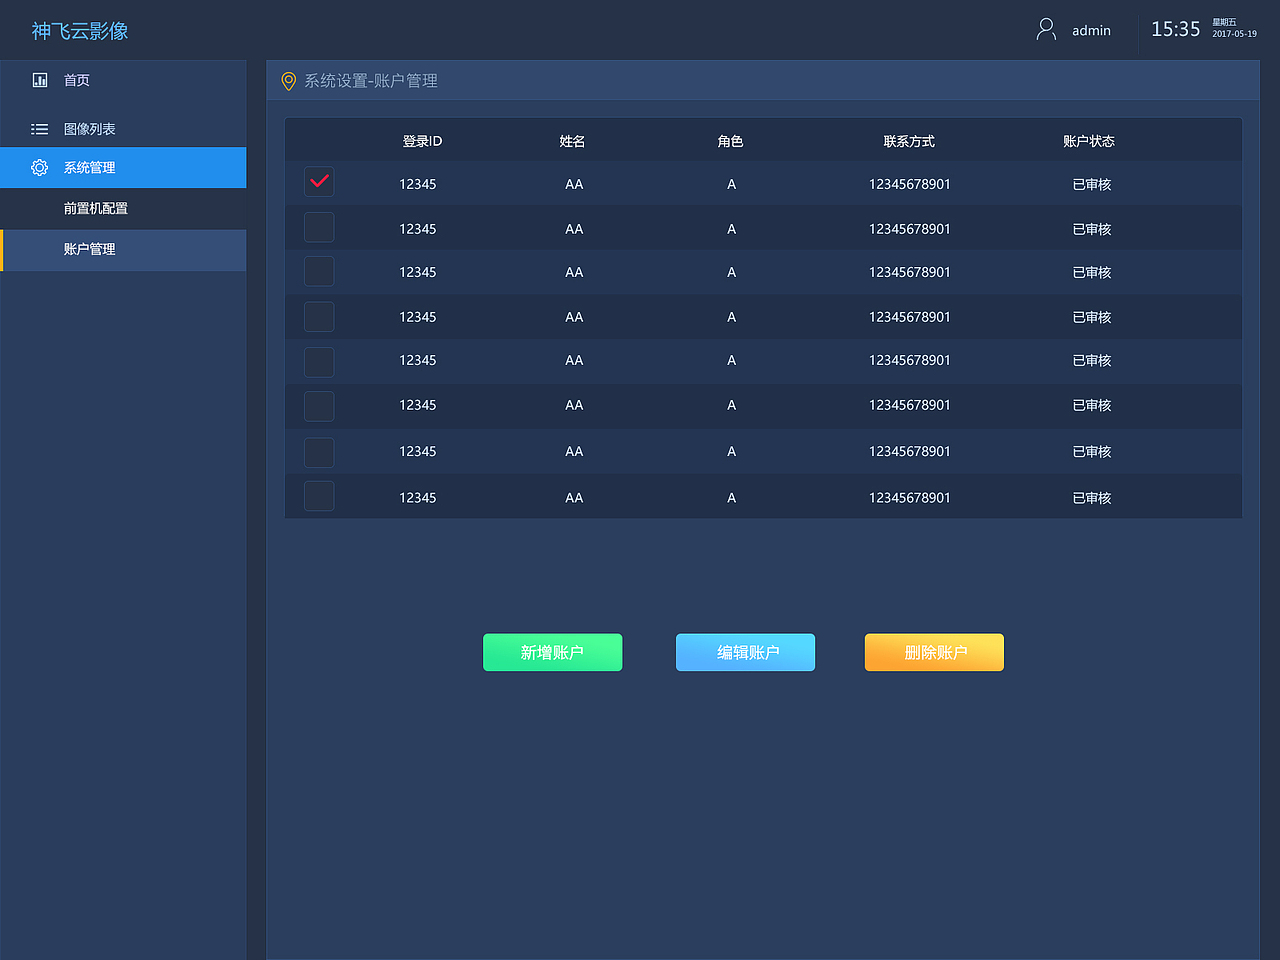Screen dimensions: 1280x960
Task: Tick the third row's checkbox
Action: pyautogui.click(x=319, y=271)
